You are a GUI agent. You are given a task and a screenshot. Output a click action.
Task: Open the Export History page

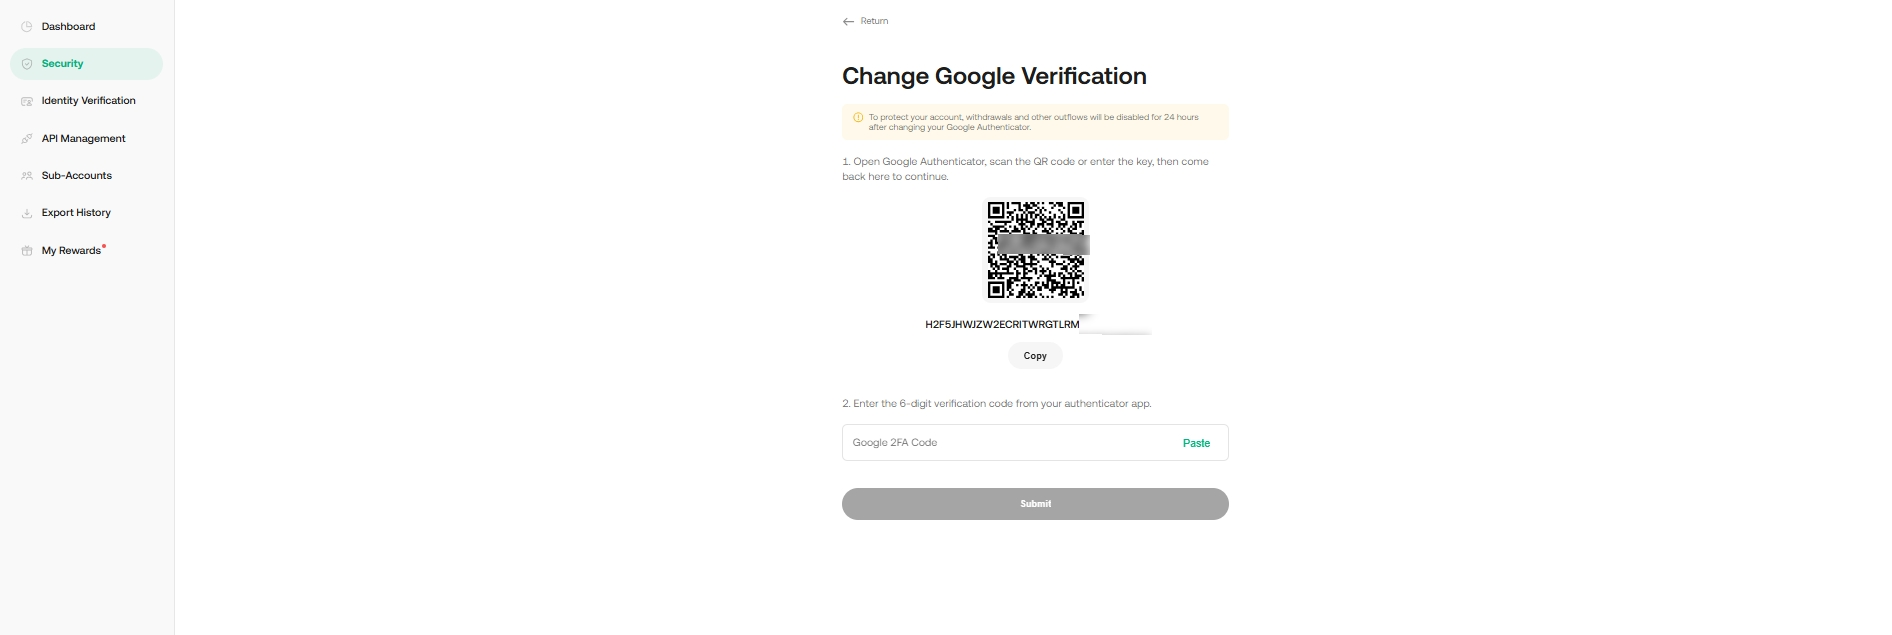point(76,213)
